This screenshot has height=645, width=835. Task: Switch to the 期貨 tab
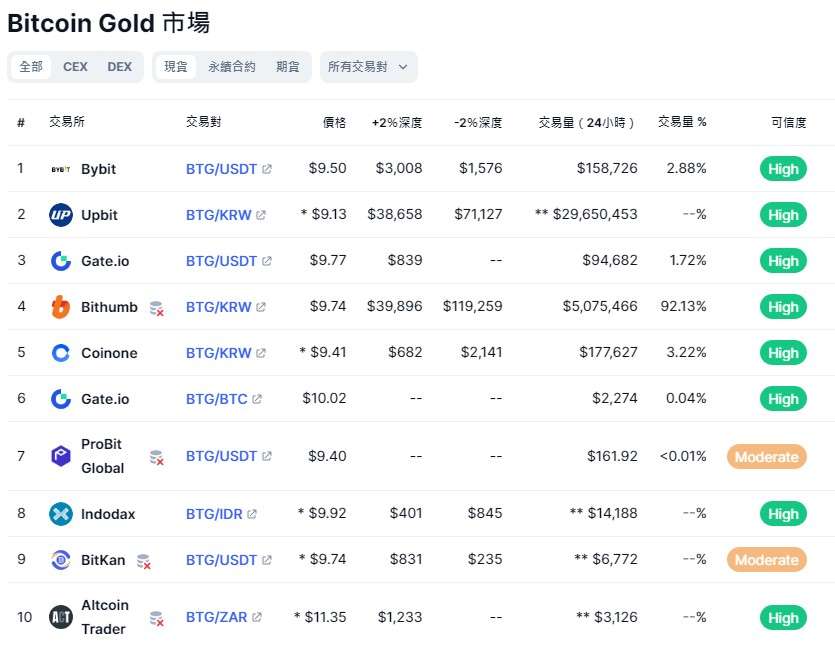tap(288, 67)
